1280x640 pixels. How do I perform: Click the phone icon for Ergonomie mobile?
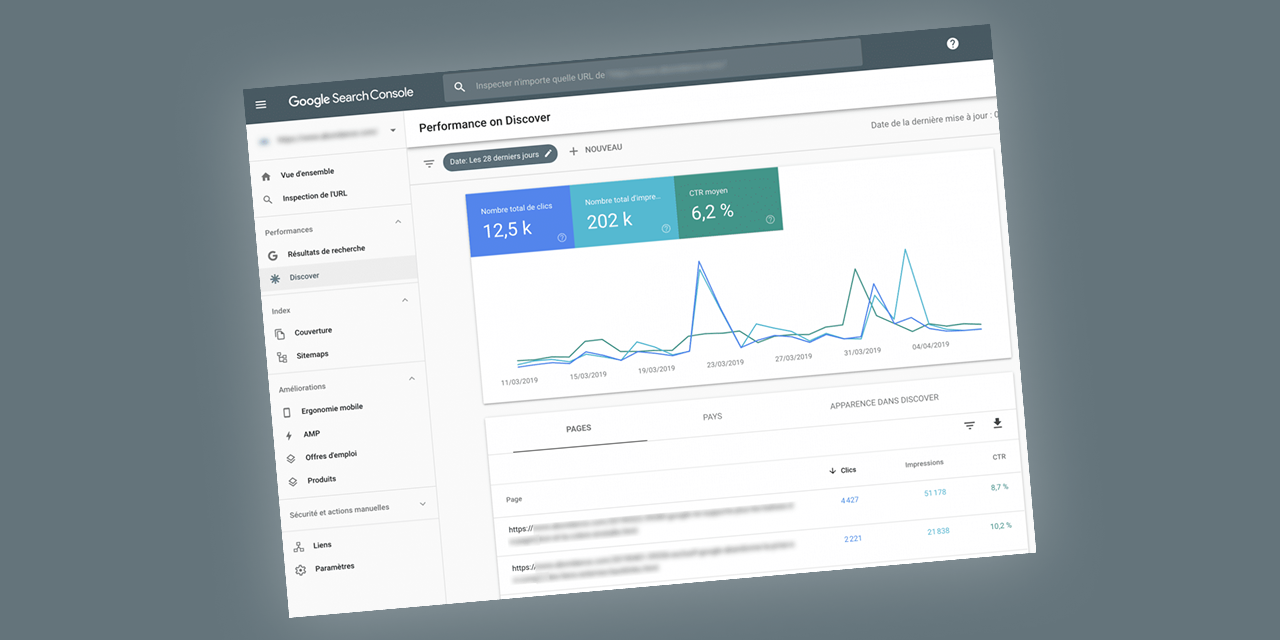pyautogui.click(x=287, y=412)
